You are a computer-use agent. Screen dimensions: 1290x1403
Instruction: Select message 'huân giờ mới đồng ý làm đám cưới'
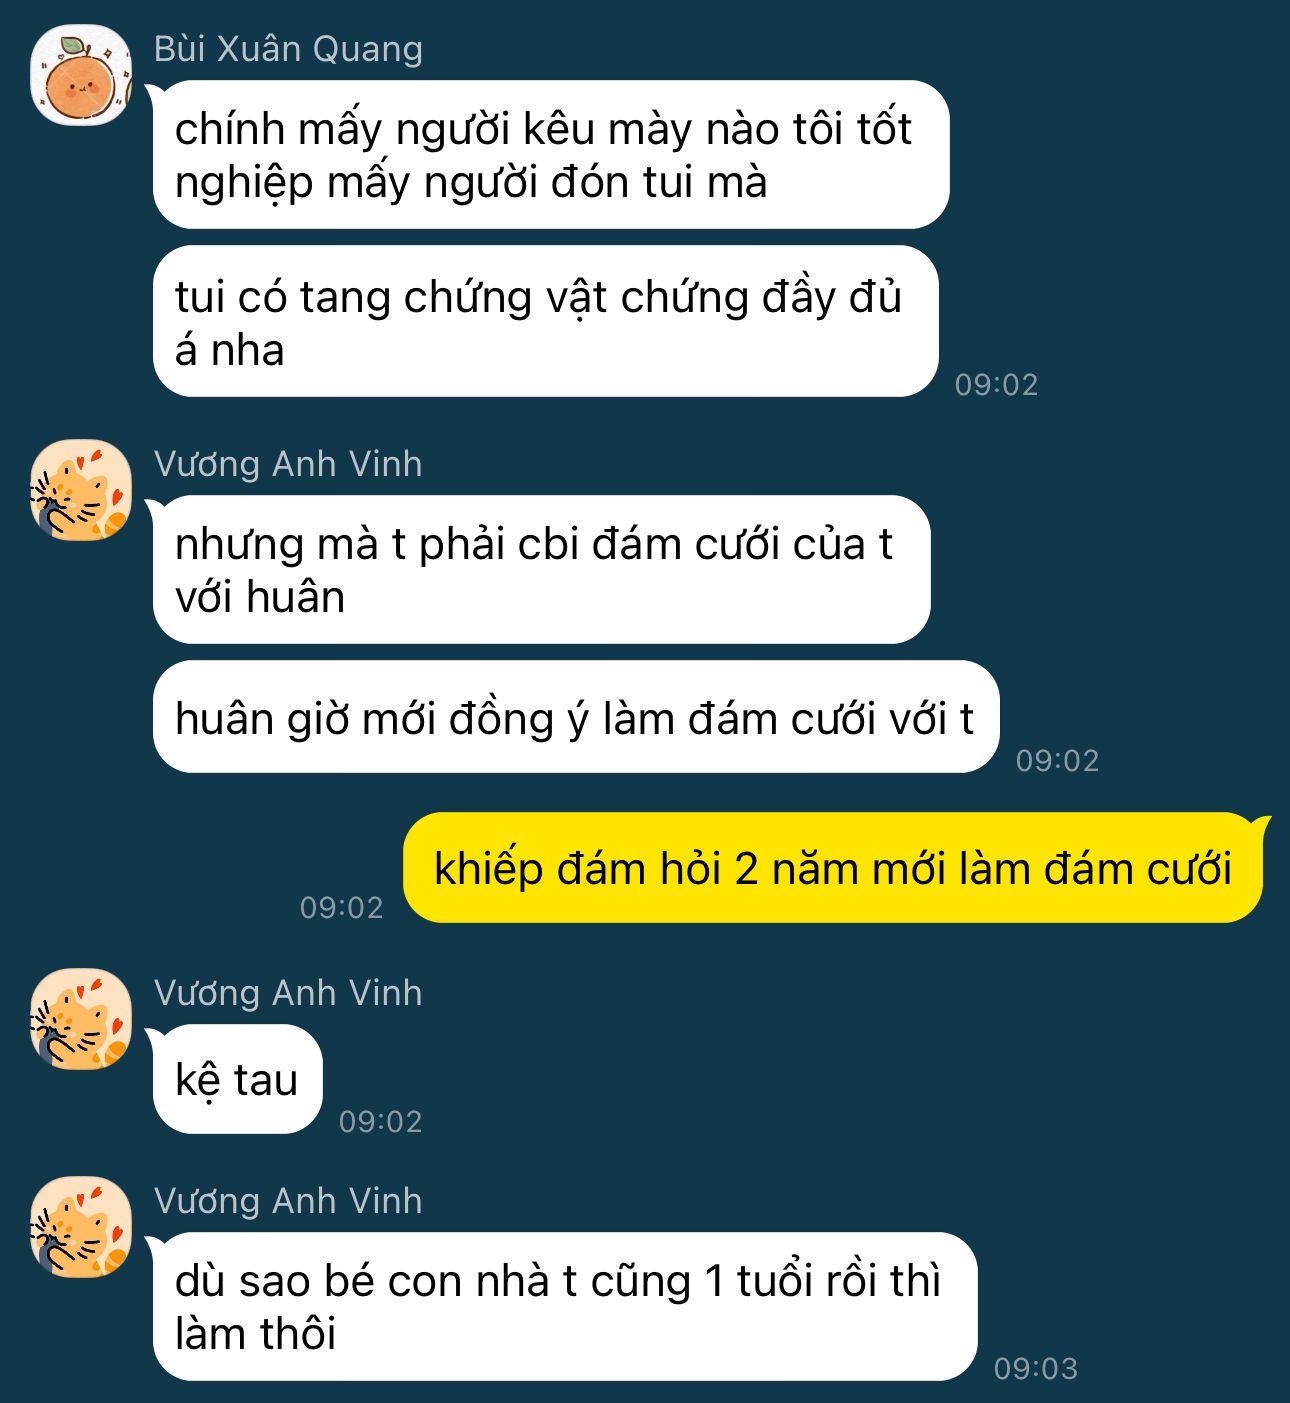coord(576,717)
